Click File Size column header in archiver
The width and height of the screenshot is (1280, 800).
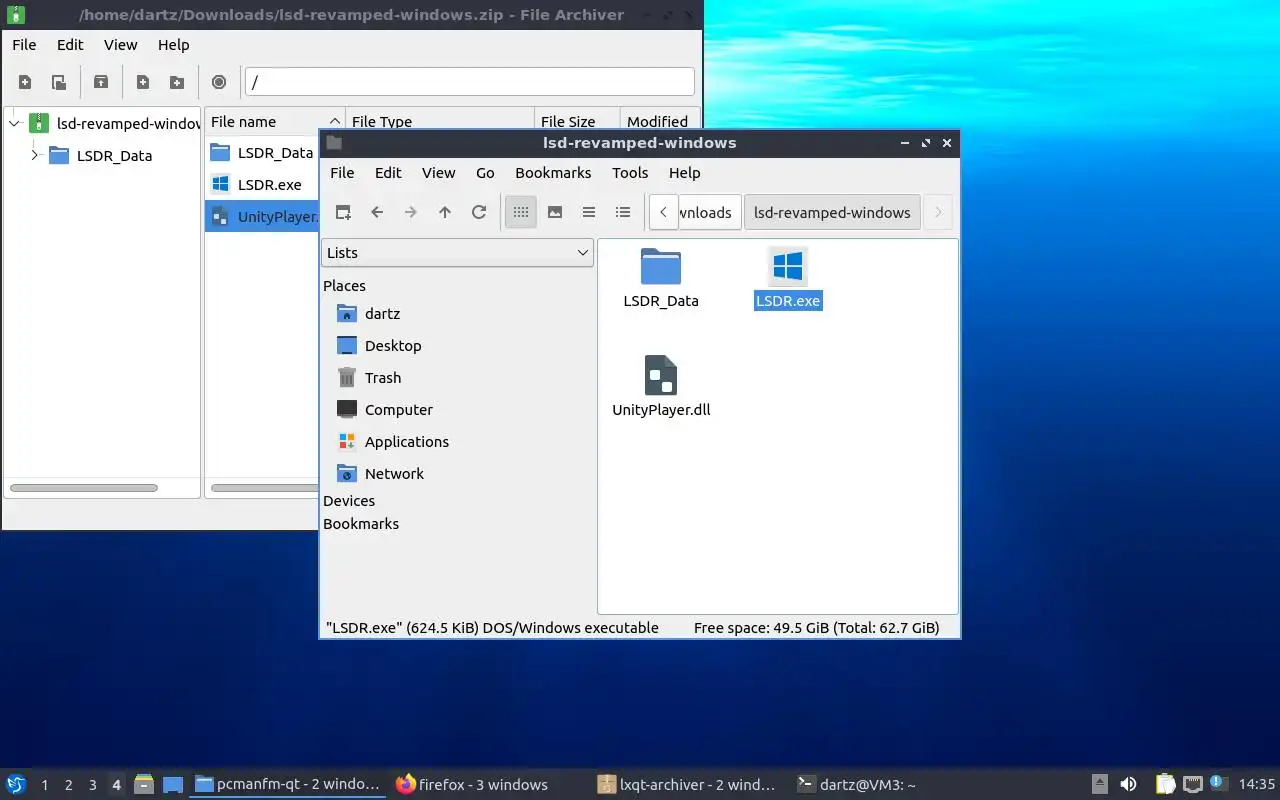[577, 121]
